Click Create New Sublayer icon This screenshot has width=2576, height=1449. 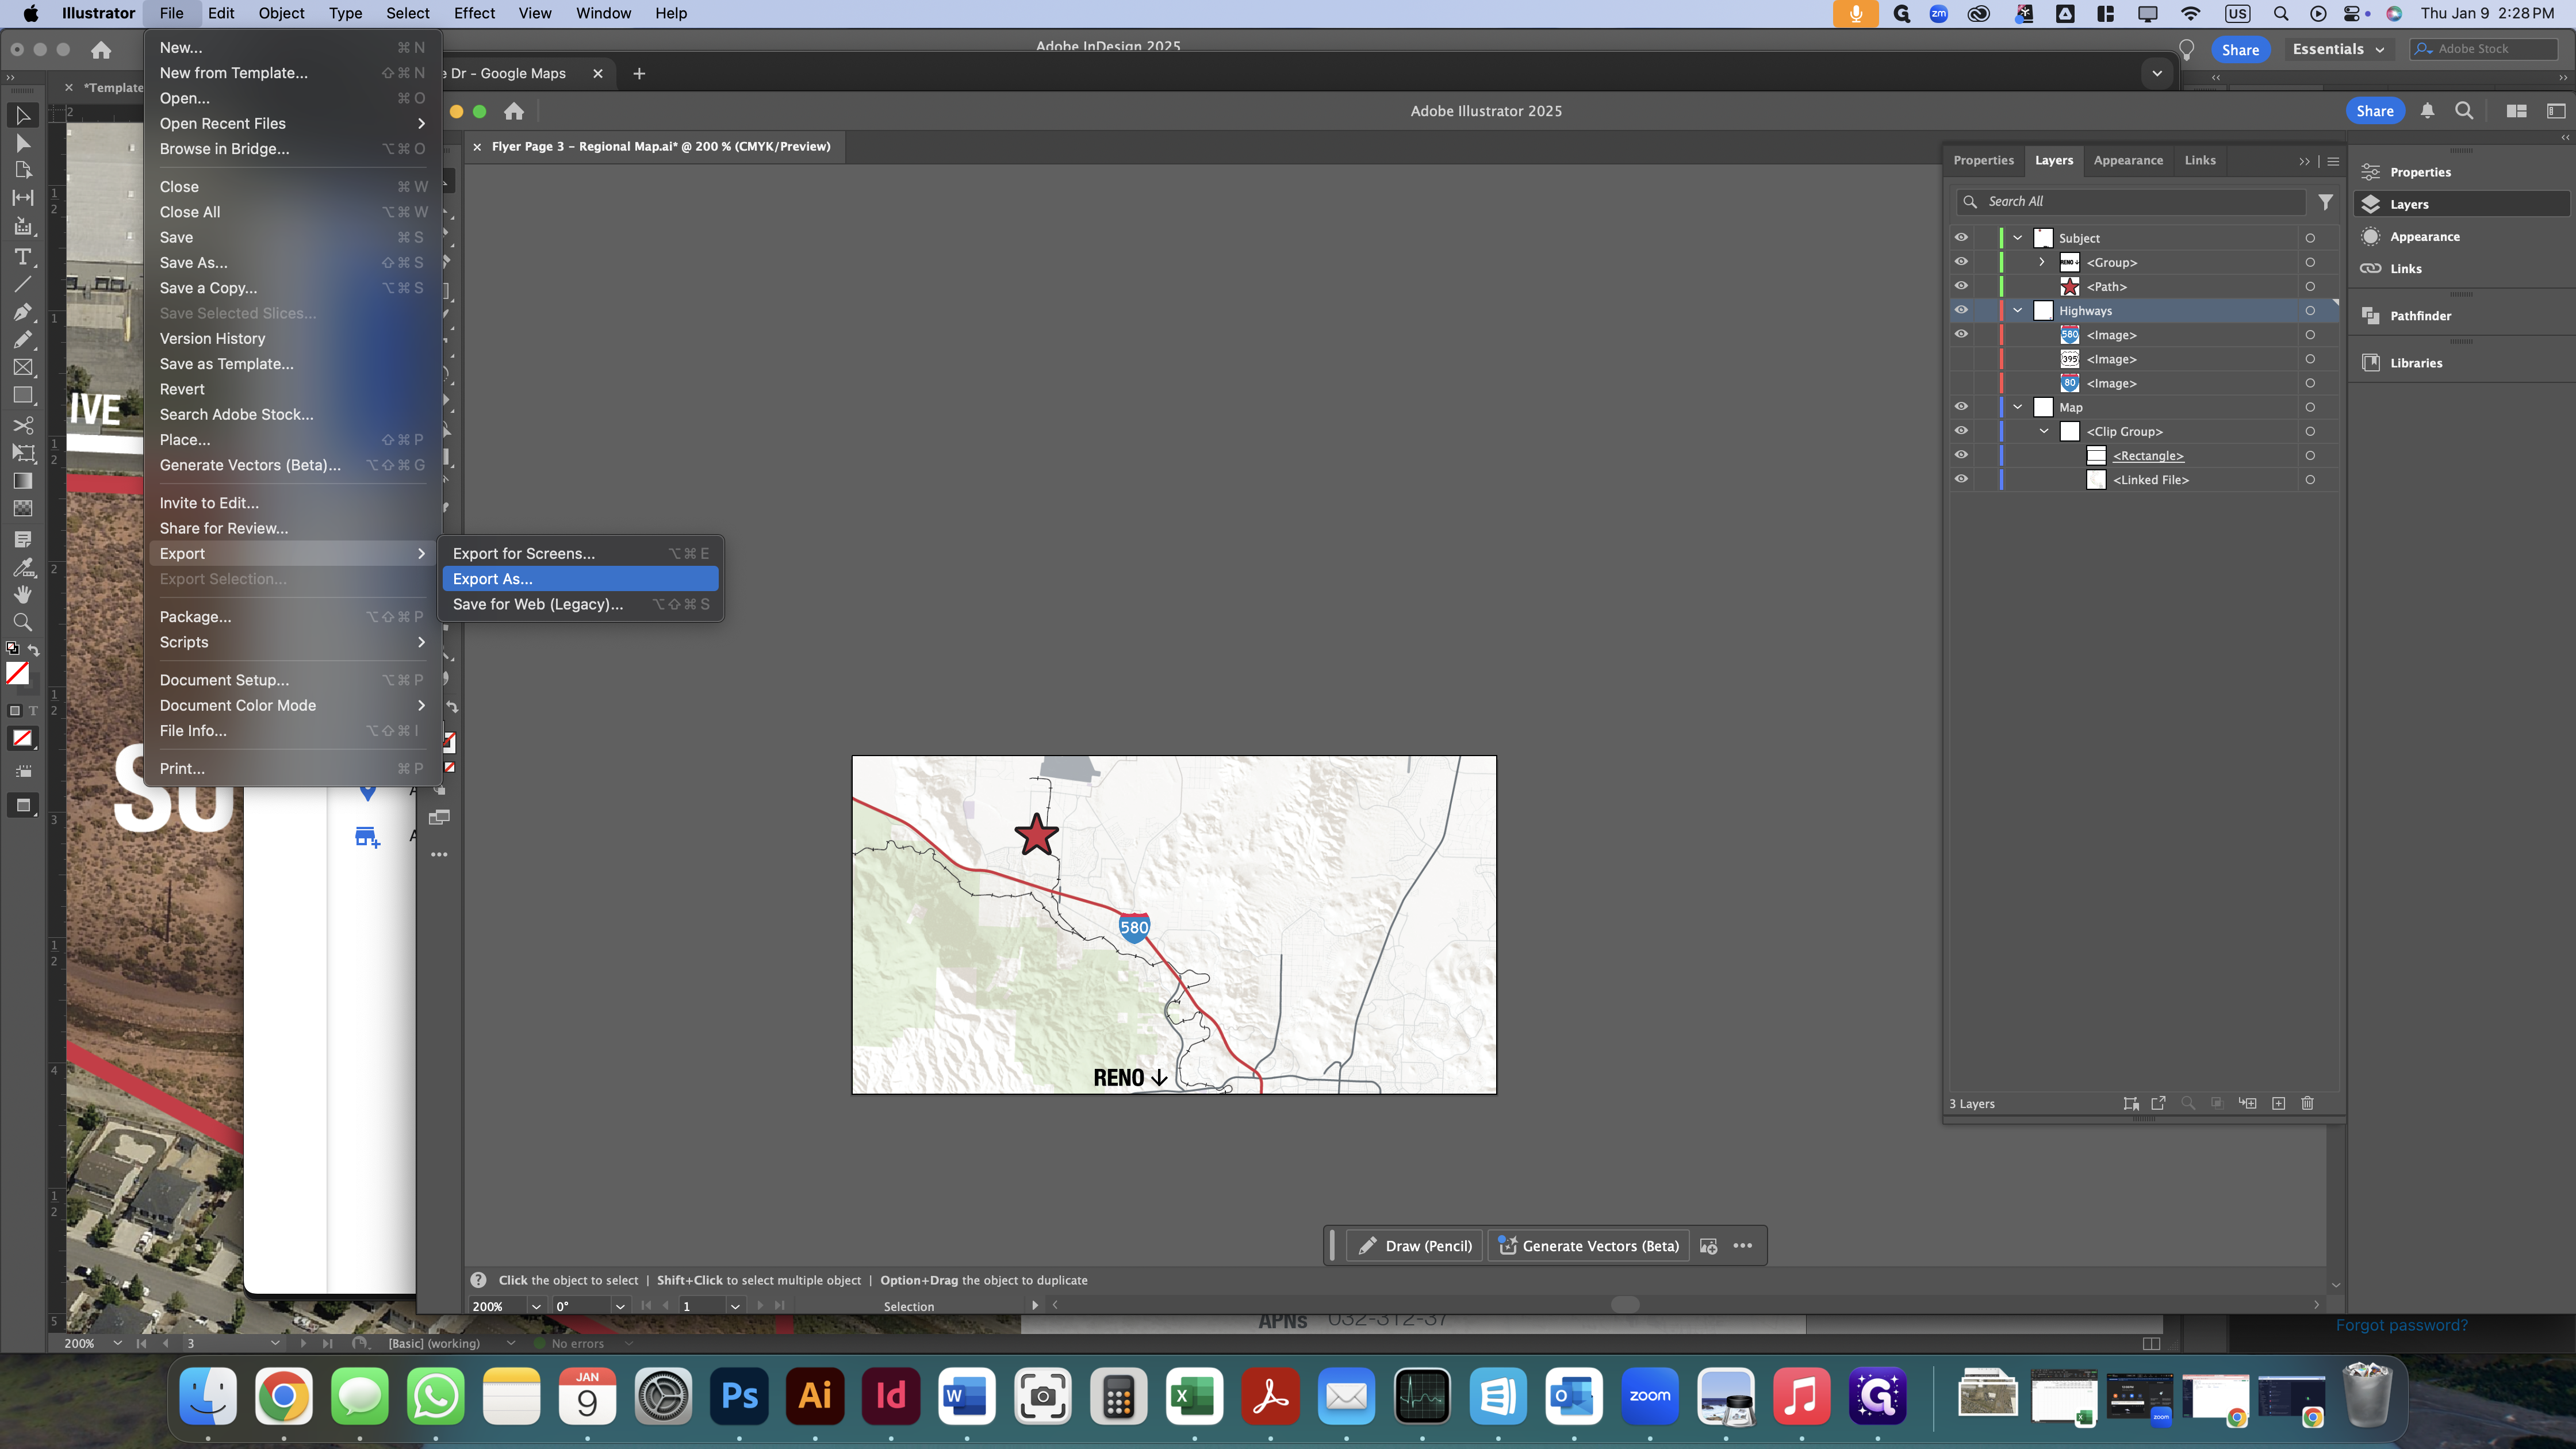click(x=2247, y=1103)
